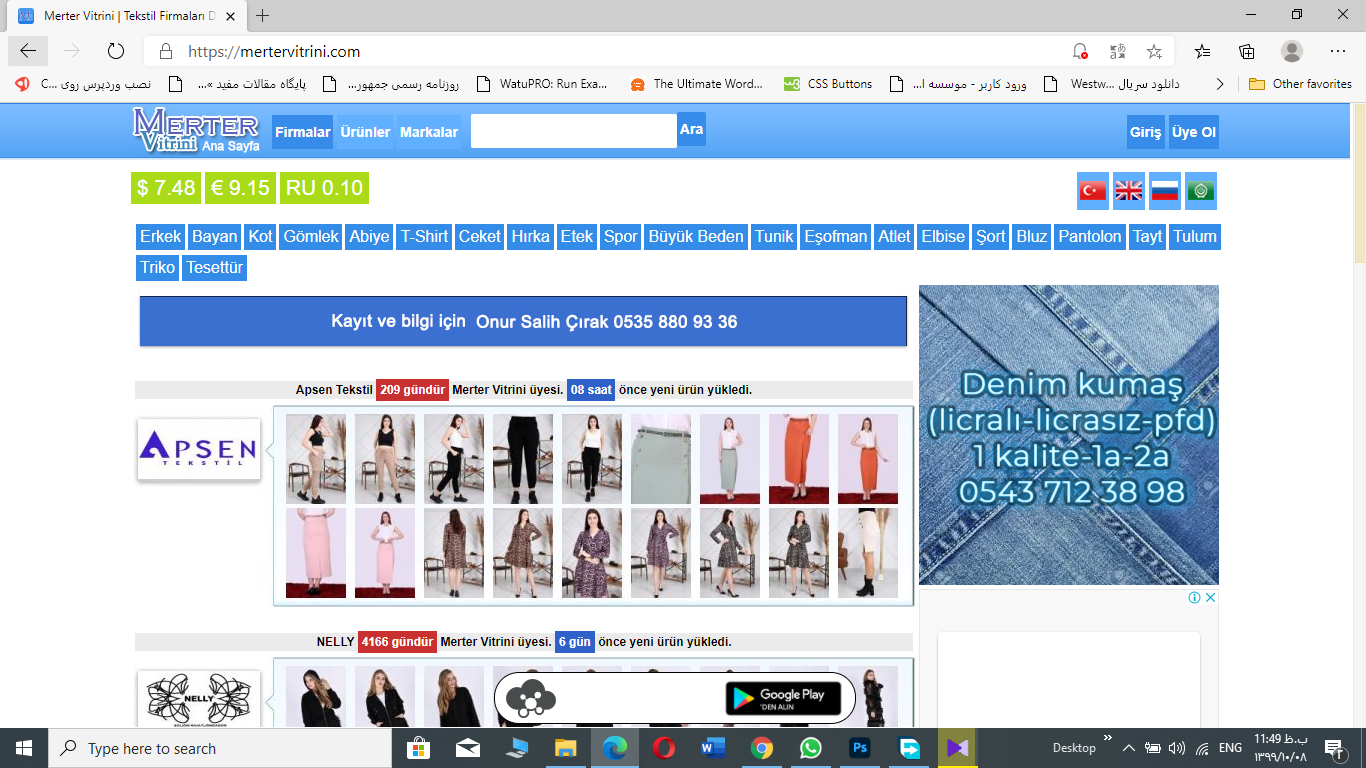Open a new tab with plus button

click(x=263, y=15)
